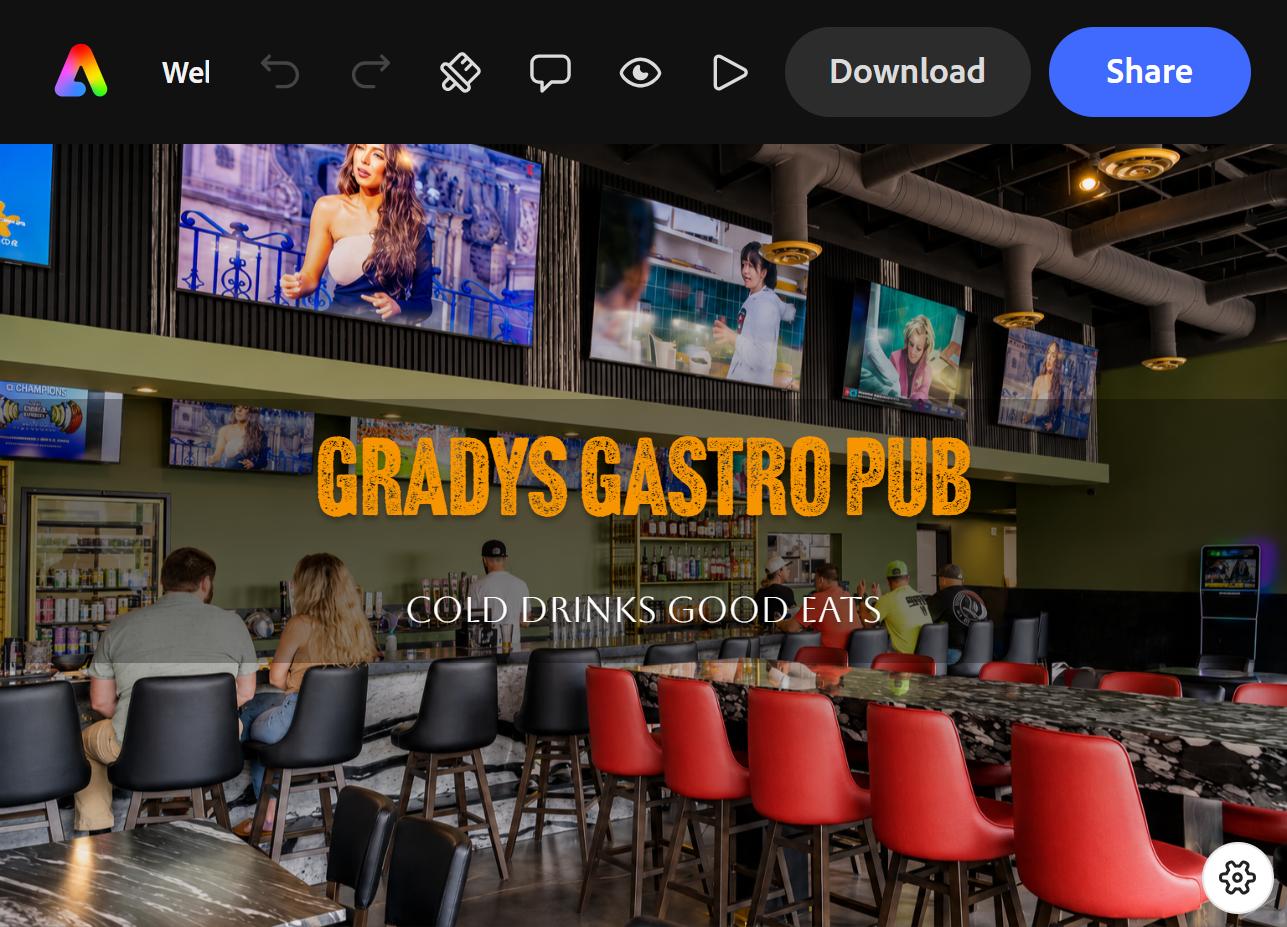
Task: Open the comments speech bubble
Action: [x=550, y=73]
